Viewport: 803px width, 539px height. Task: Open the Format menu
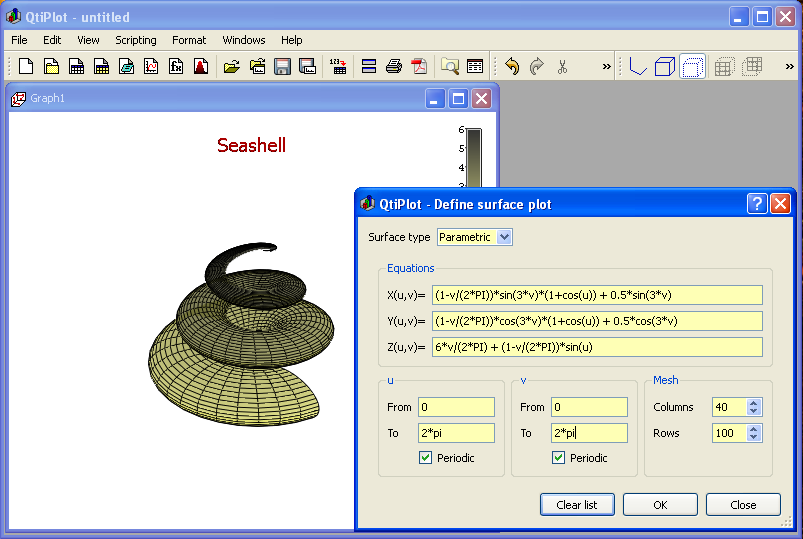(x=189, y=40)
